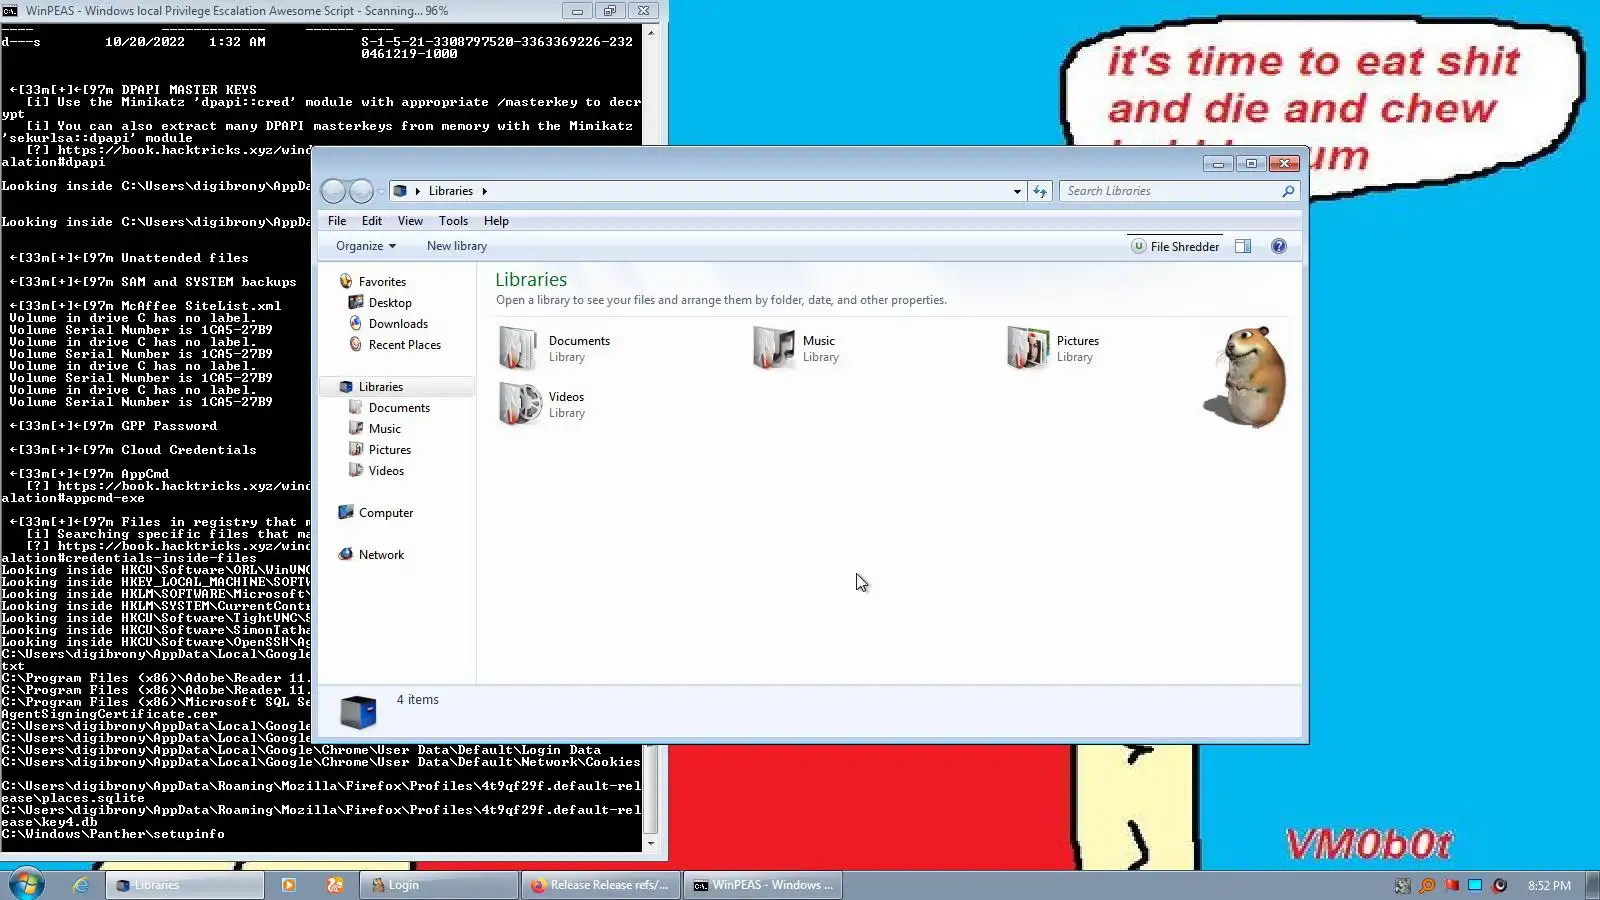Toggle the preview pane button
This screenshot has width=1600, height=900.
(1243, 246)
